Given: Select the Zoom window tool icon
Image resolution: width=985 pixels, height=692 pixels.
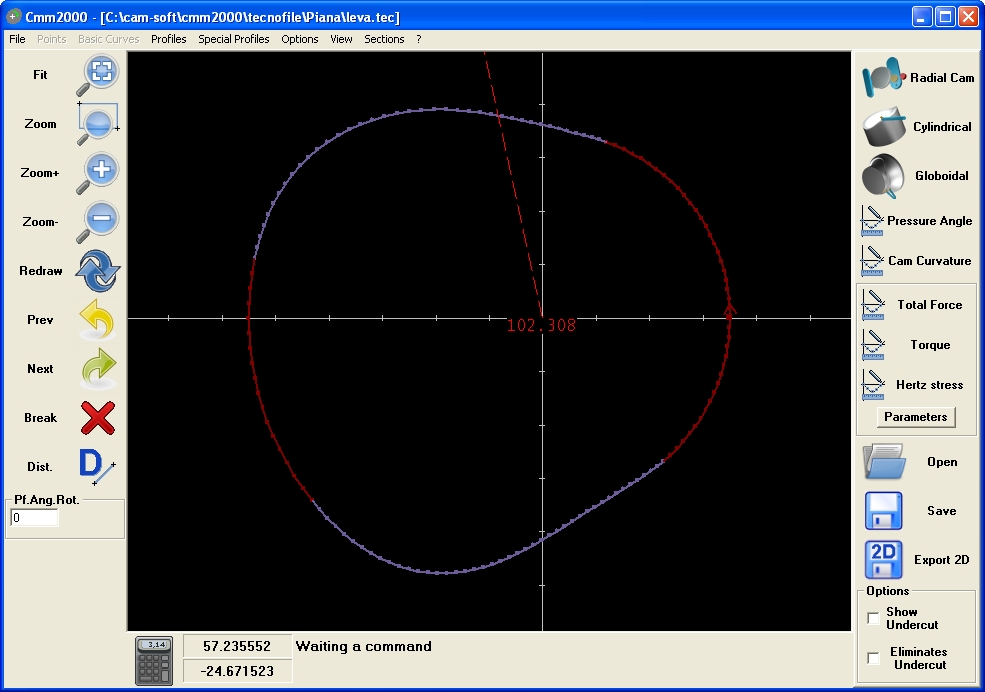Looking at the screenshot, I should pos(98,124).
